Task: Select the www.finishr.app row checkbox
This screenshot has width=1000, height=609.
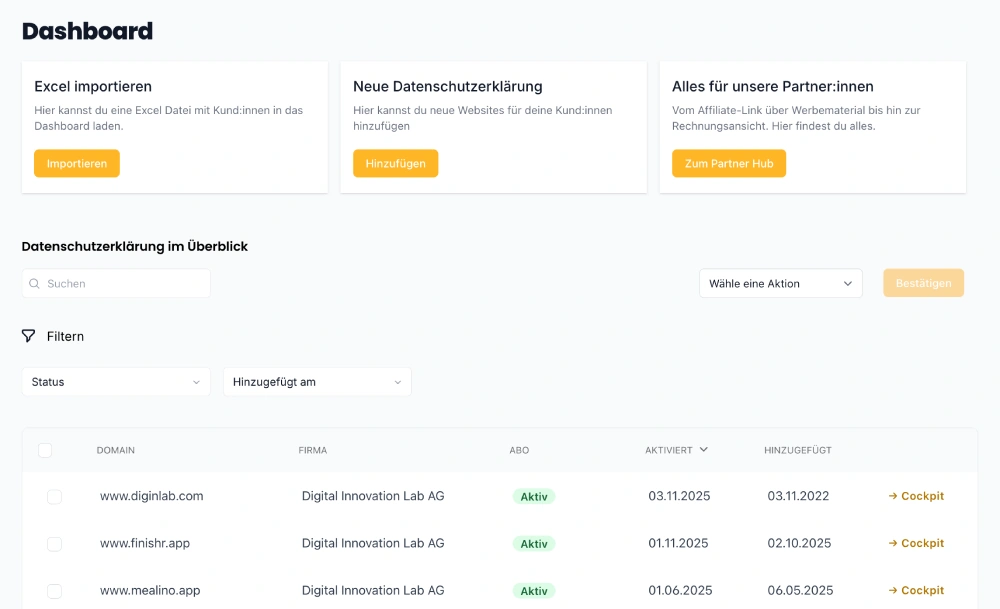Action: [54, 544]
